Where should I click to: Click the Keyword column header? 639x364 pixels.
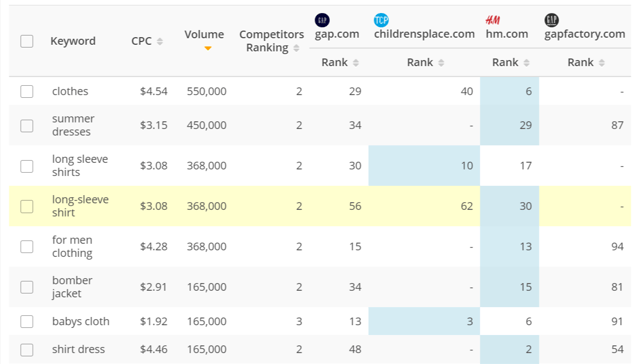(x=73, y=41)
